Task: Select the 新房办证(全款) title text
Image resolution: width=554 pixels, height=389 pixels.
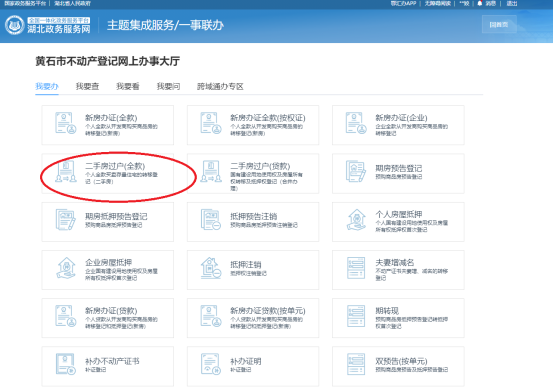Action: click(x=111, y=118)
